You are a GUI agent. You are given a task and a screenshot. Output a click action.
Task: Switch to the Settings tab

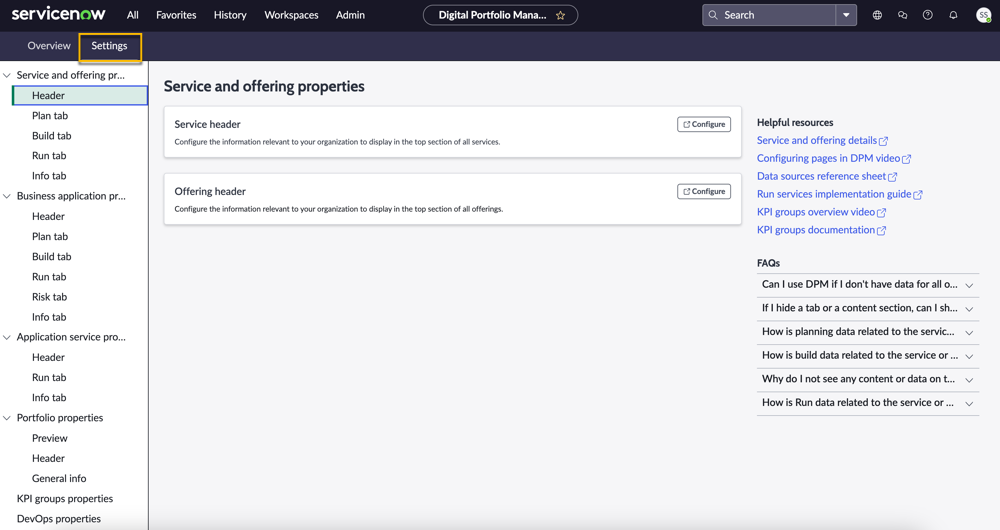coord(110,47)
